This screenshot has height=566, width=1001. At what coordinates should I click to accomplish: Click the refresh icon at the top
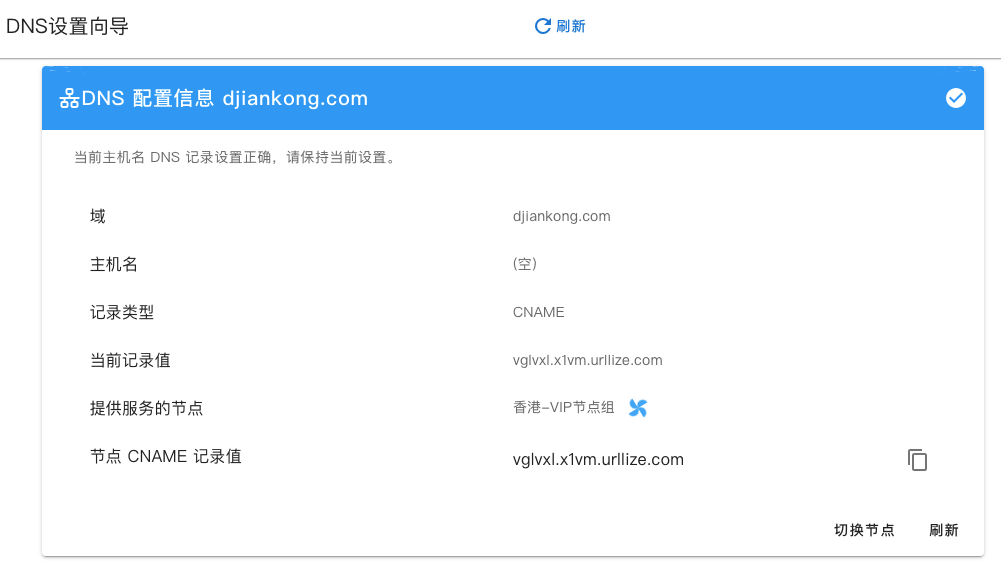point(543,26)
